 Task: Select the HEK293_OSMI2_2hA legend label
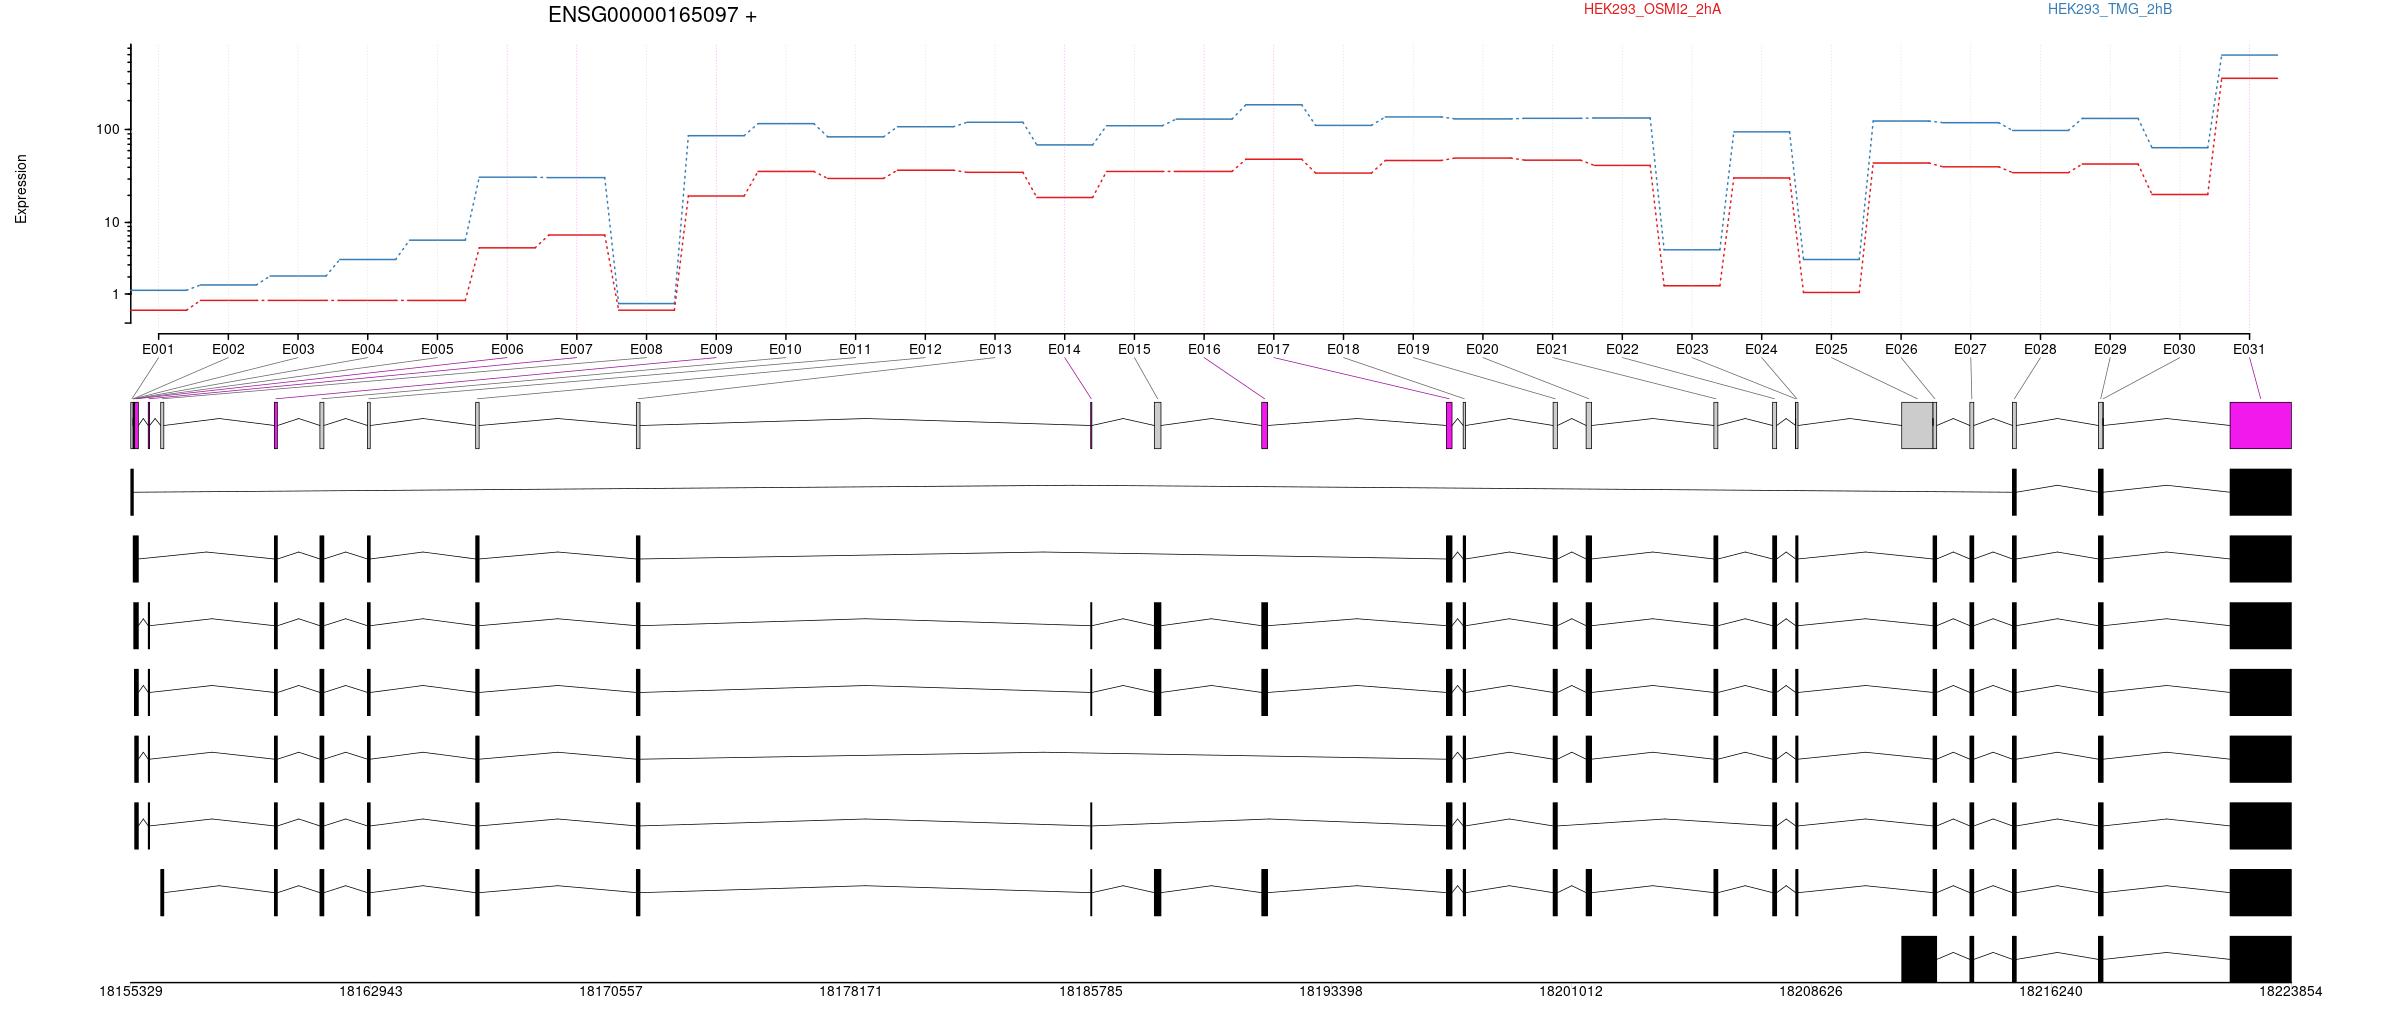pos(1652,9)
